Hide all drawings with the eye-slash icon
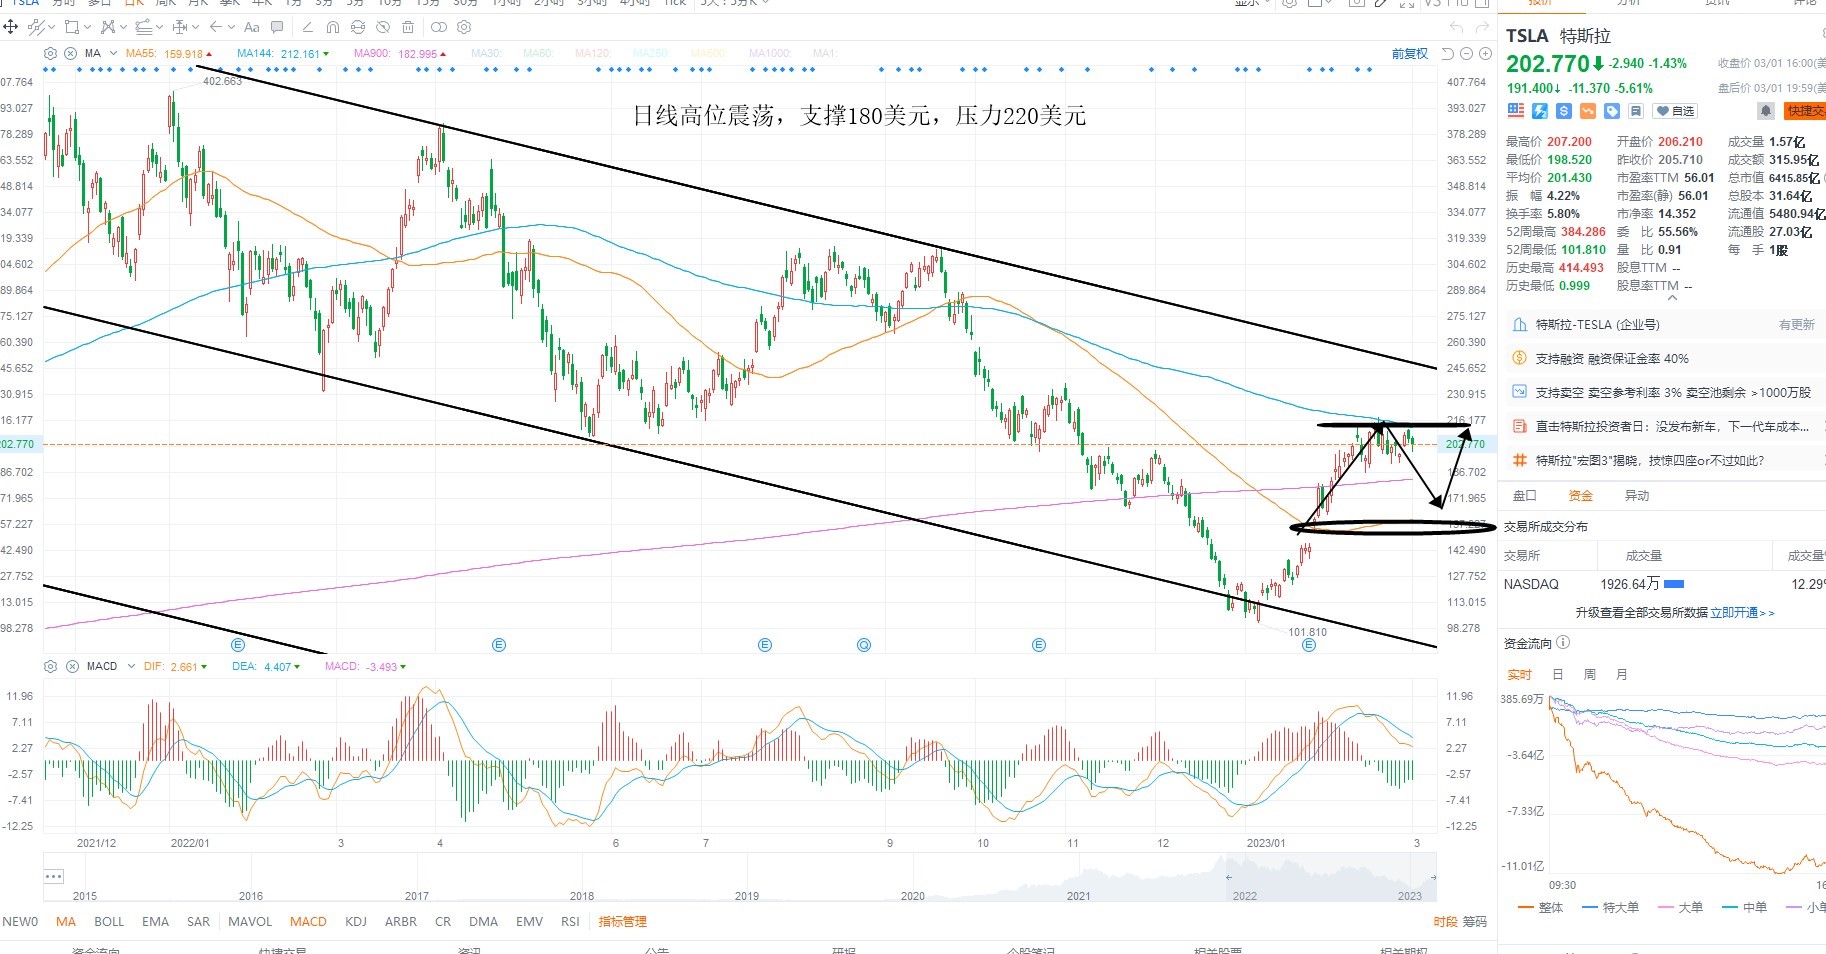Viewport: 1826px width, 954px height. (x=383, y=27)
